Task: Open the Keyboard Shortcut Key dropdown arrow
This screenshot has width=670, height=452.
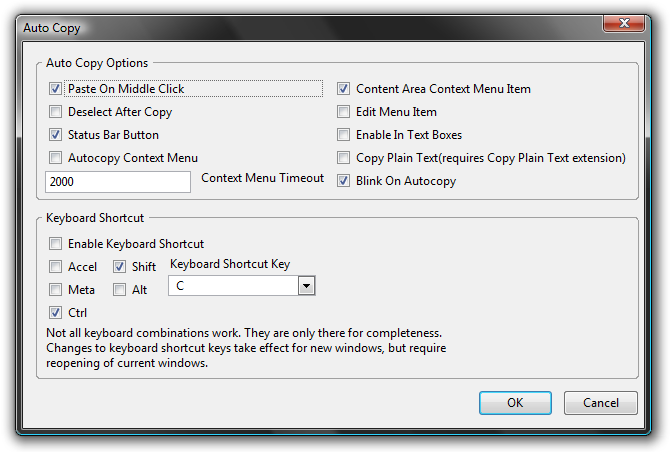Action: pos(306,286)
